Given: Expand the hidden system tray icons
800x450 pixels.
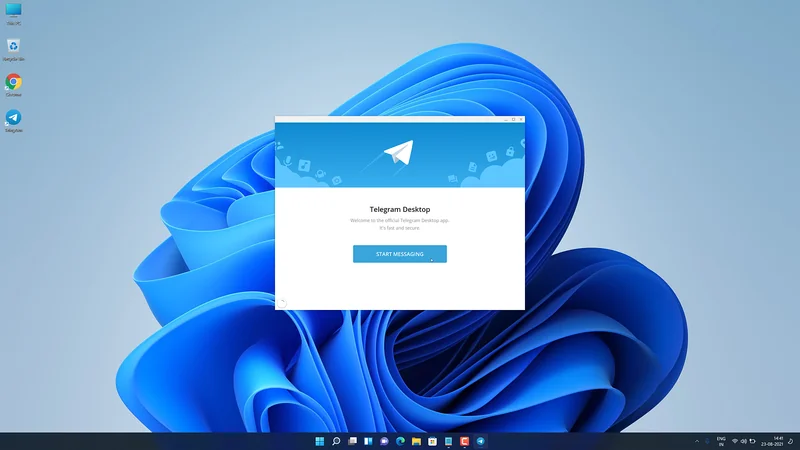Looking at the screenshot, I should coord(698,441).
